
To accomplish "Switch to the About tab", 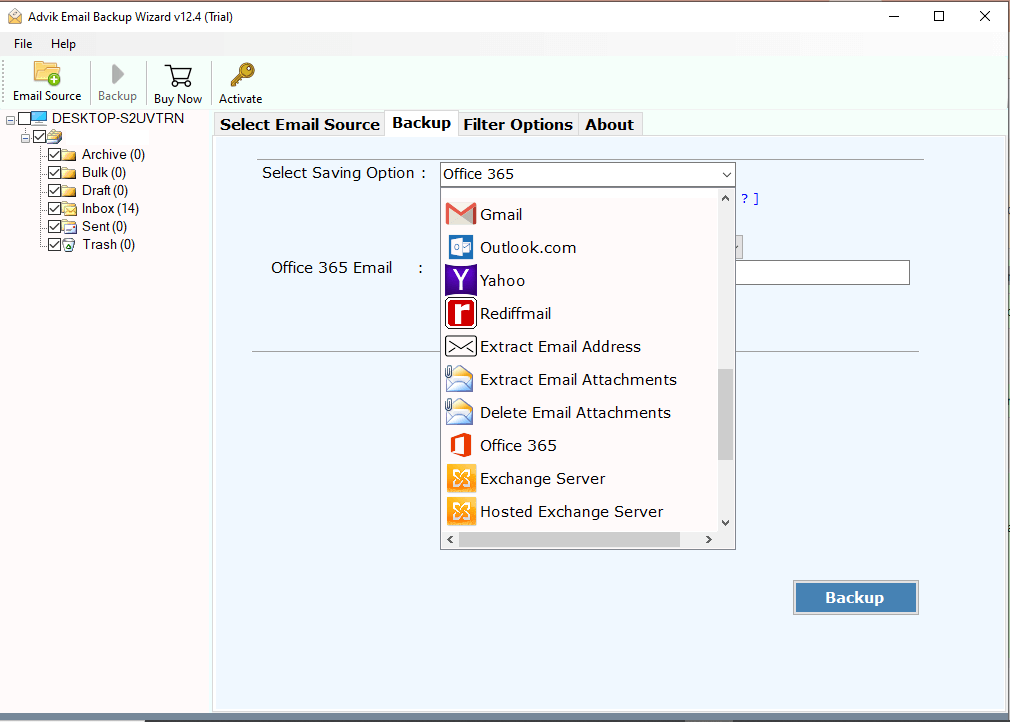I will (x=609, y=124).
